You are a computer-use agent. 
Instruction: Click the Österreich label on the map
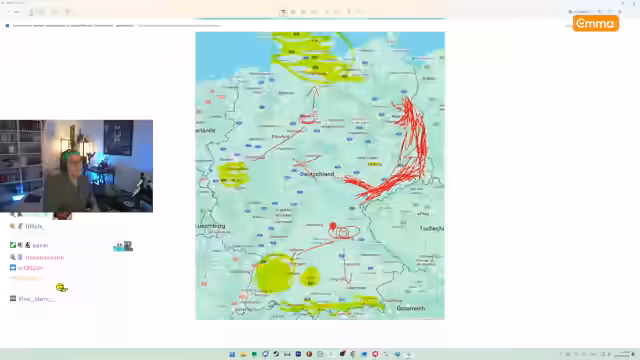411,308
